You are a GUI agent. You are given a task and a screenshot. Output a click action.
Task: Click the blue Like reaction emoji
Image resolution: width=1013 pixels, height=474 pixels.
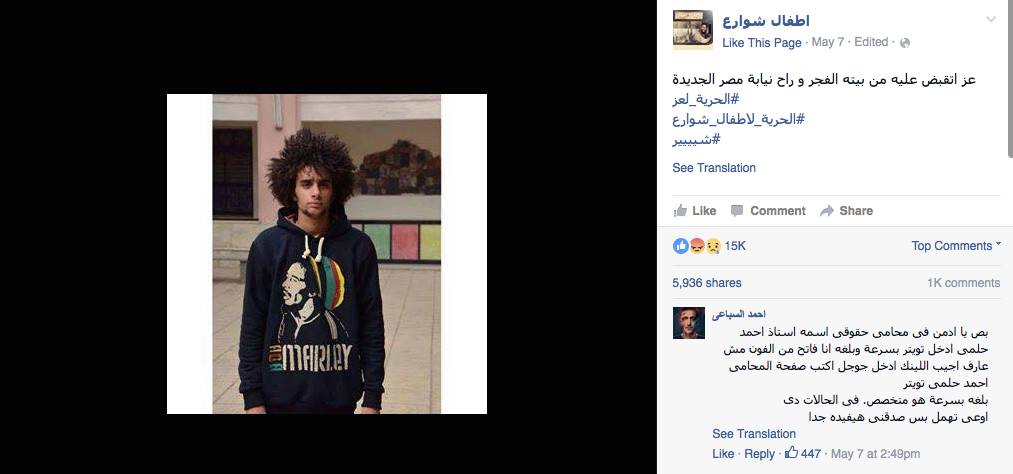click(x=681, y=245)
